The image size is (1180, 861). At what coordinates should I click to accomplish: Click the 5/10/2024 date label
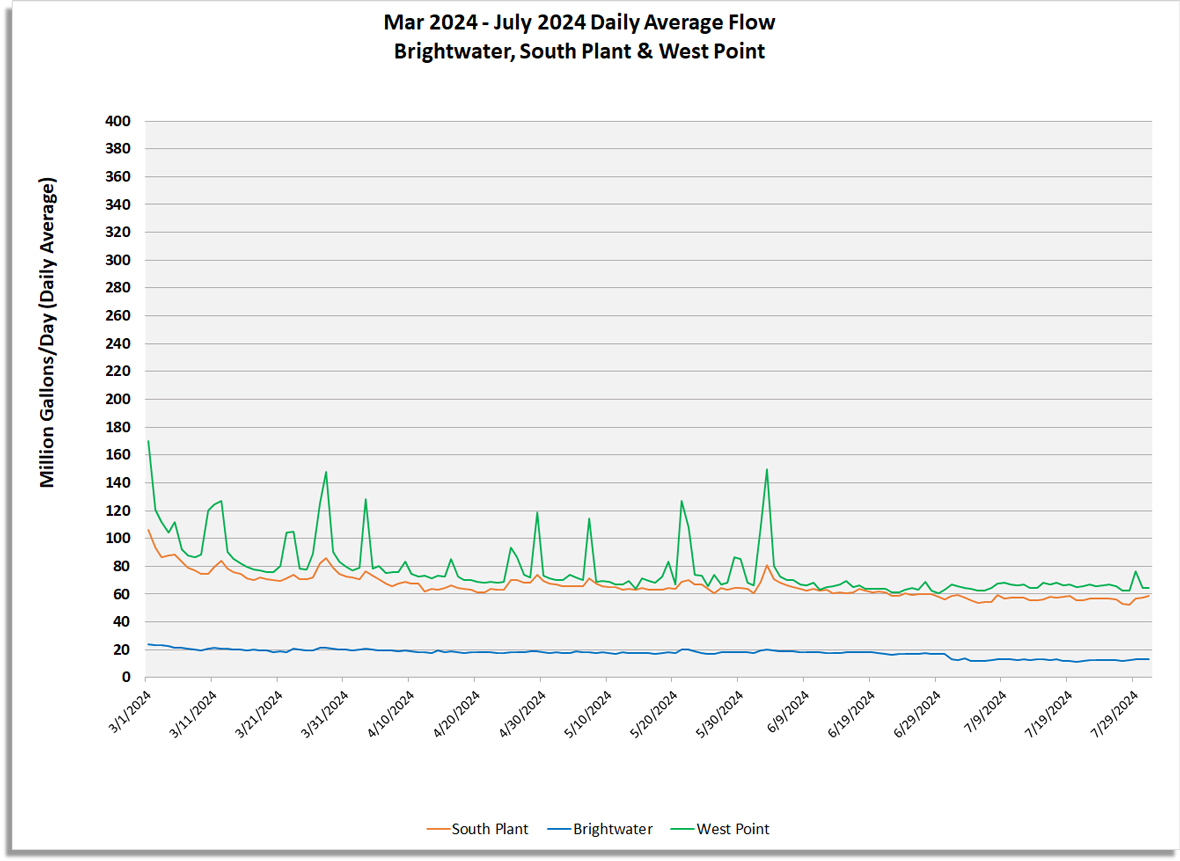(588, 715)
